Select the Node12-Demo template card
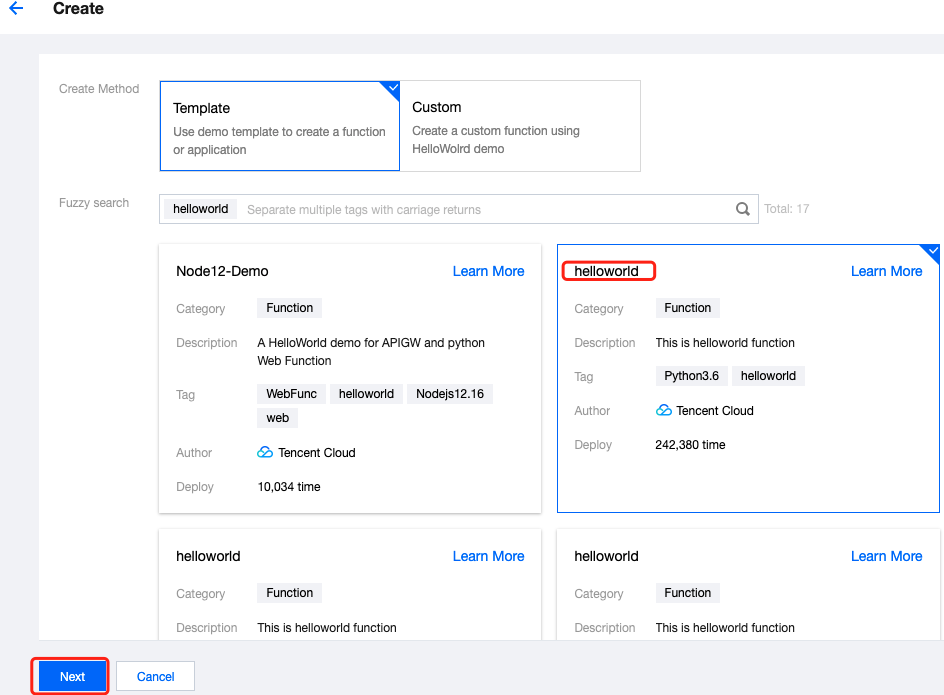Screen dimensions: 944x695 coord(350,378)
